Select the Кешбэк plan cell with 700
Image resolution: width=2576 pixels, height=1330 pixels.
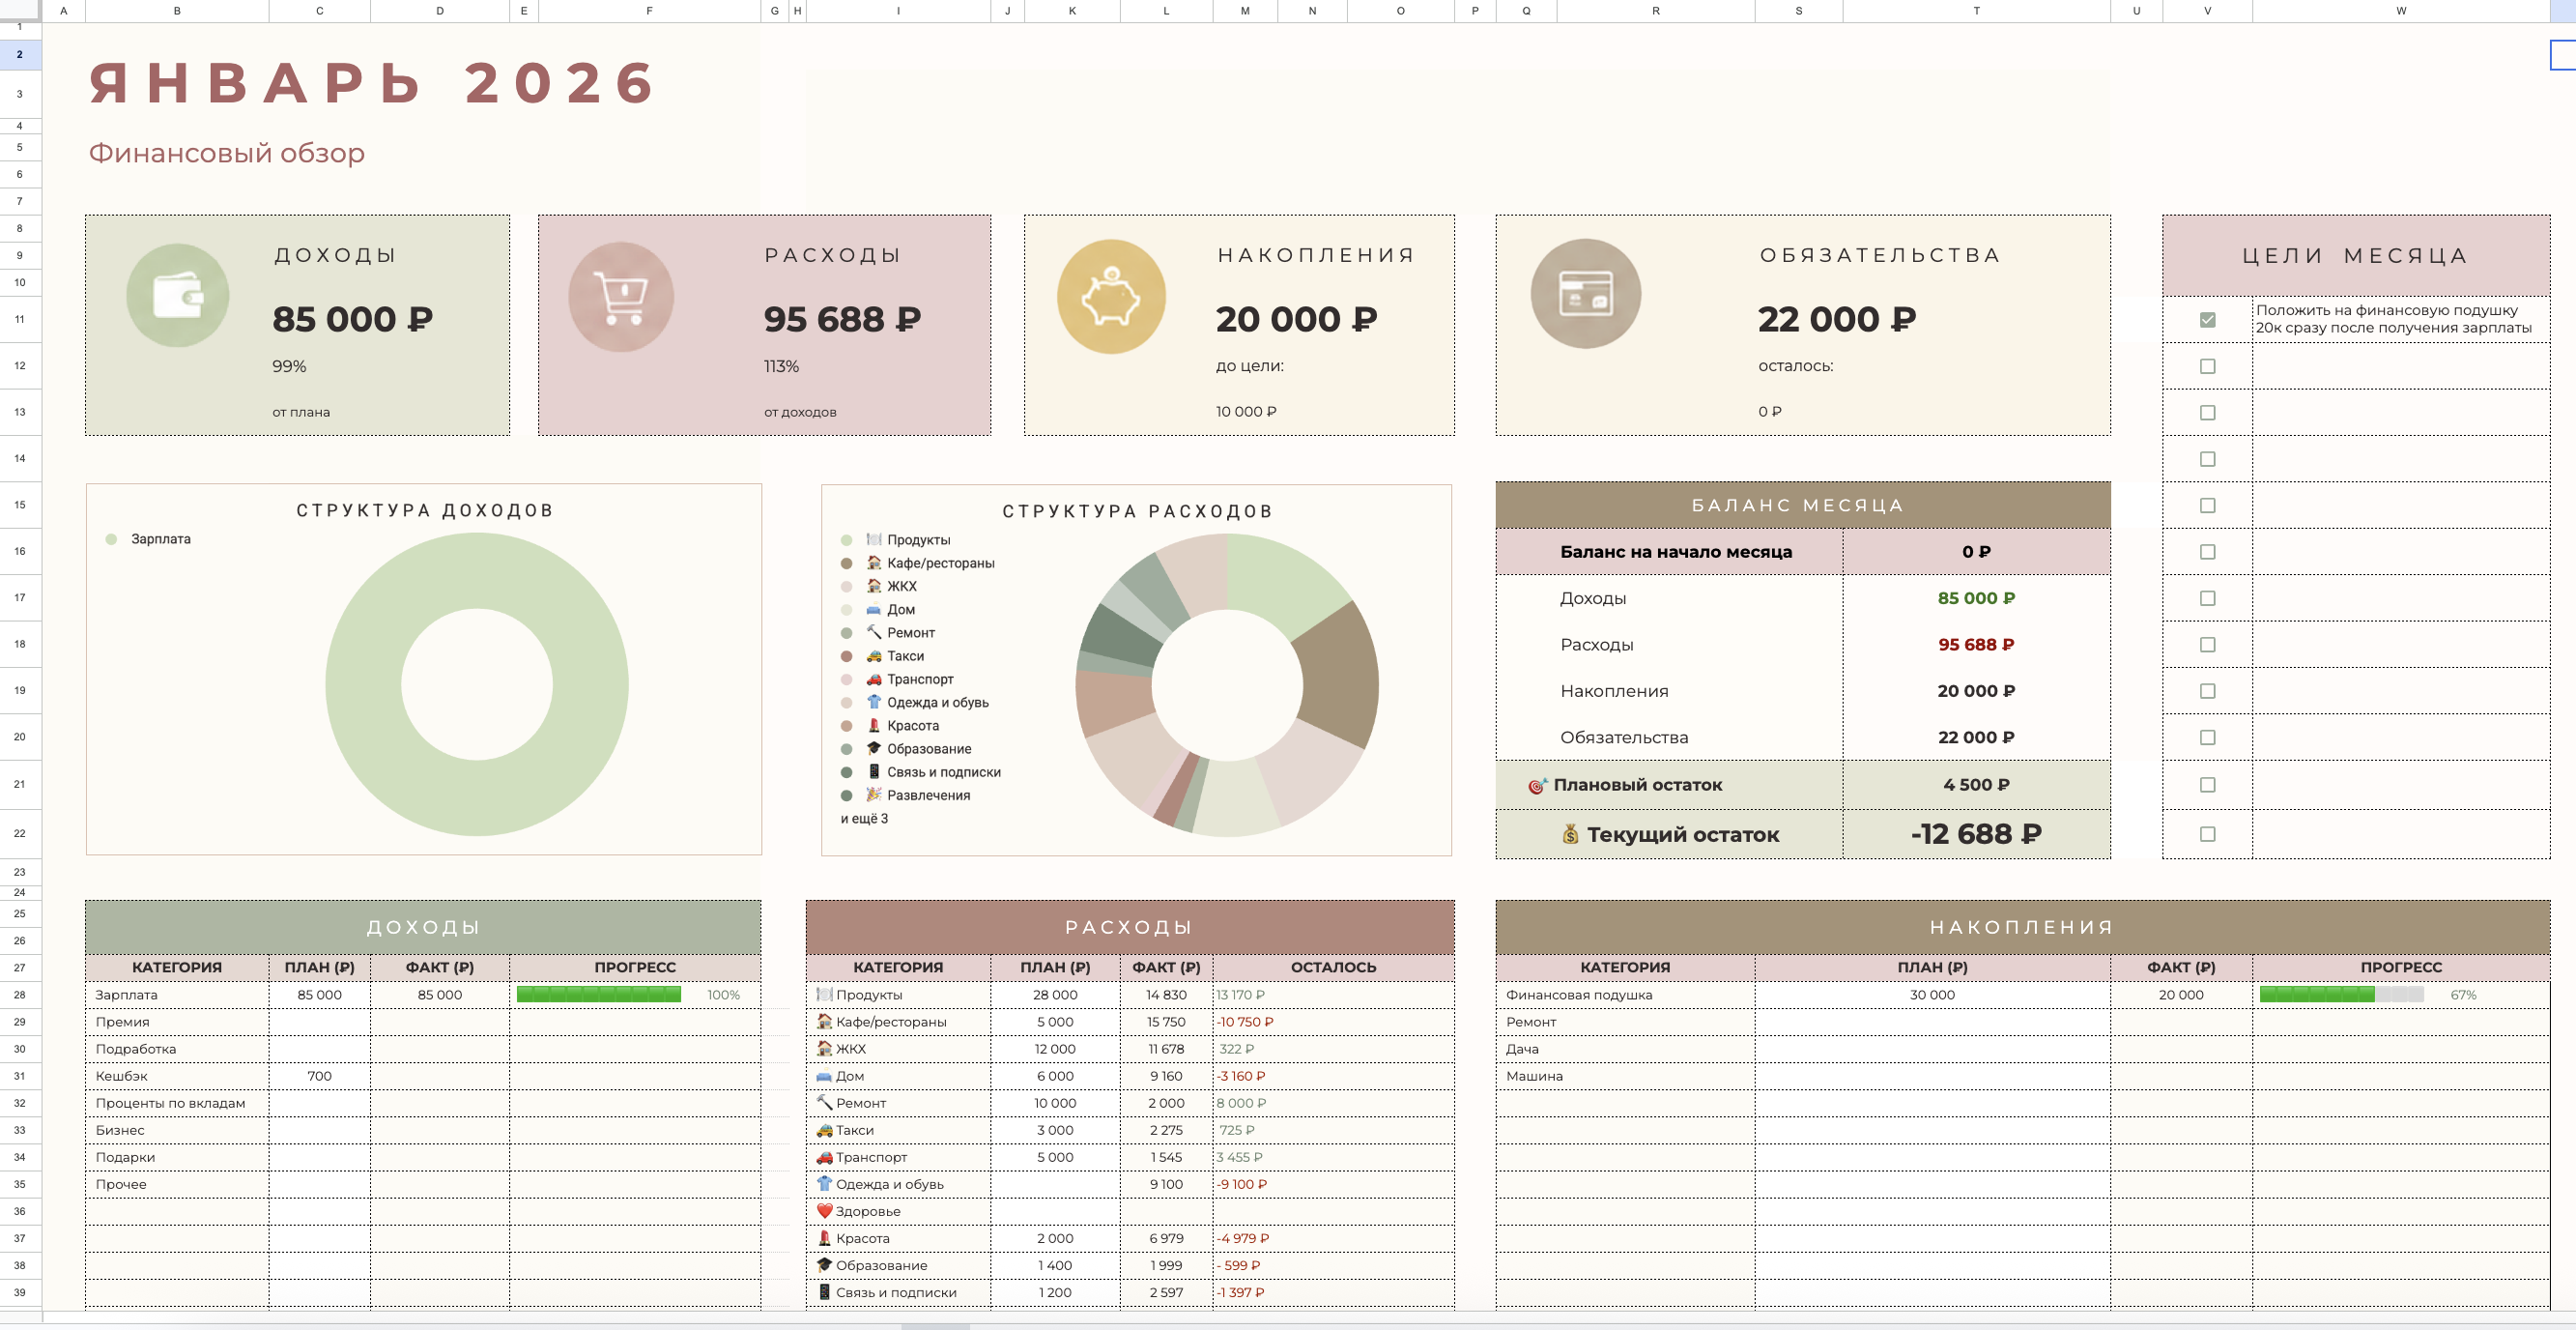point(320,1076)
